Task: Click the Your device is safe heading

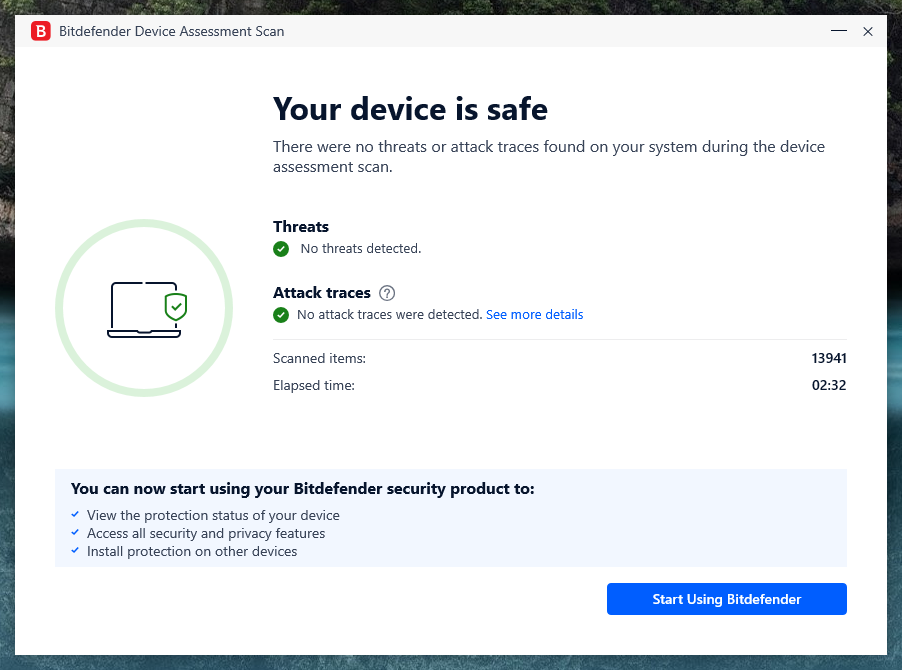Action: click(410, 108)
